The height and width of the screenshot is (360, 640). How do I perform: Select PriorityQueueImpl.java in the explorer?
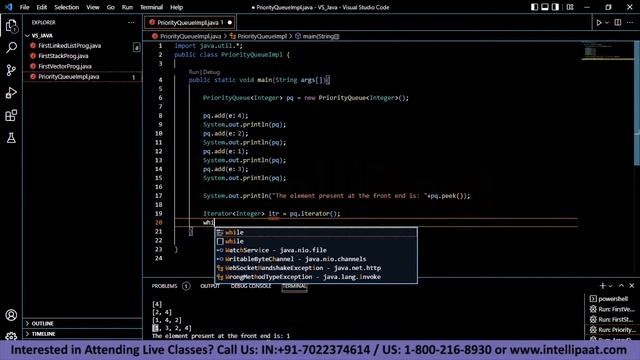click(82, 77)
